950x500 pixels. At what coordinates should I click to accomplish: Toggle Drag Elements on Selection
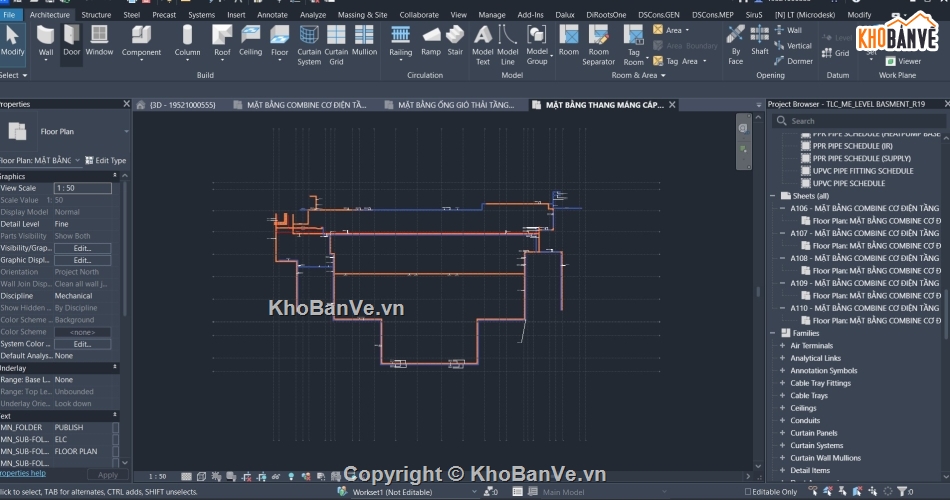click(873, 492)
